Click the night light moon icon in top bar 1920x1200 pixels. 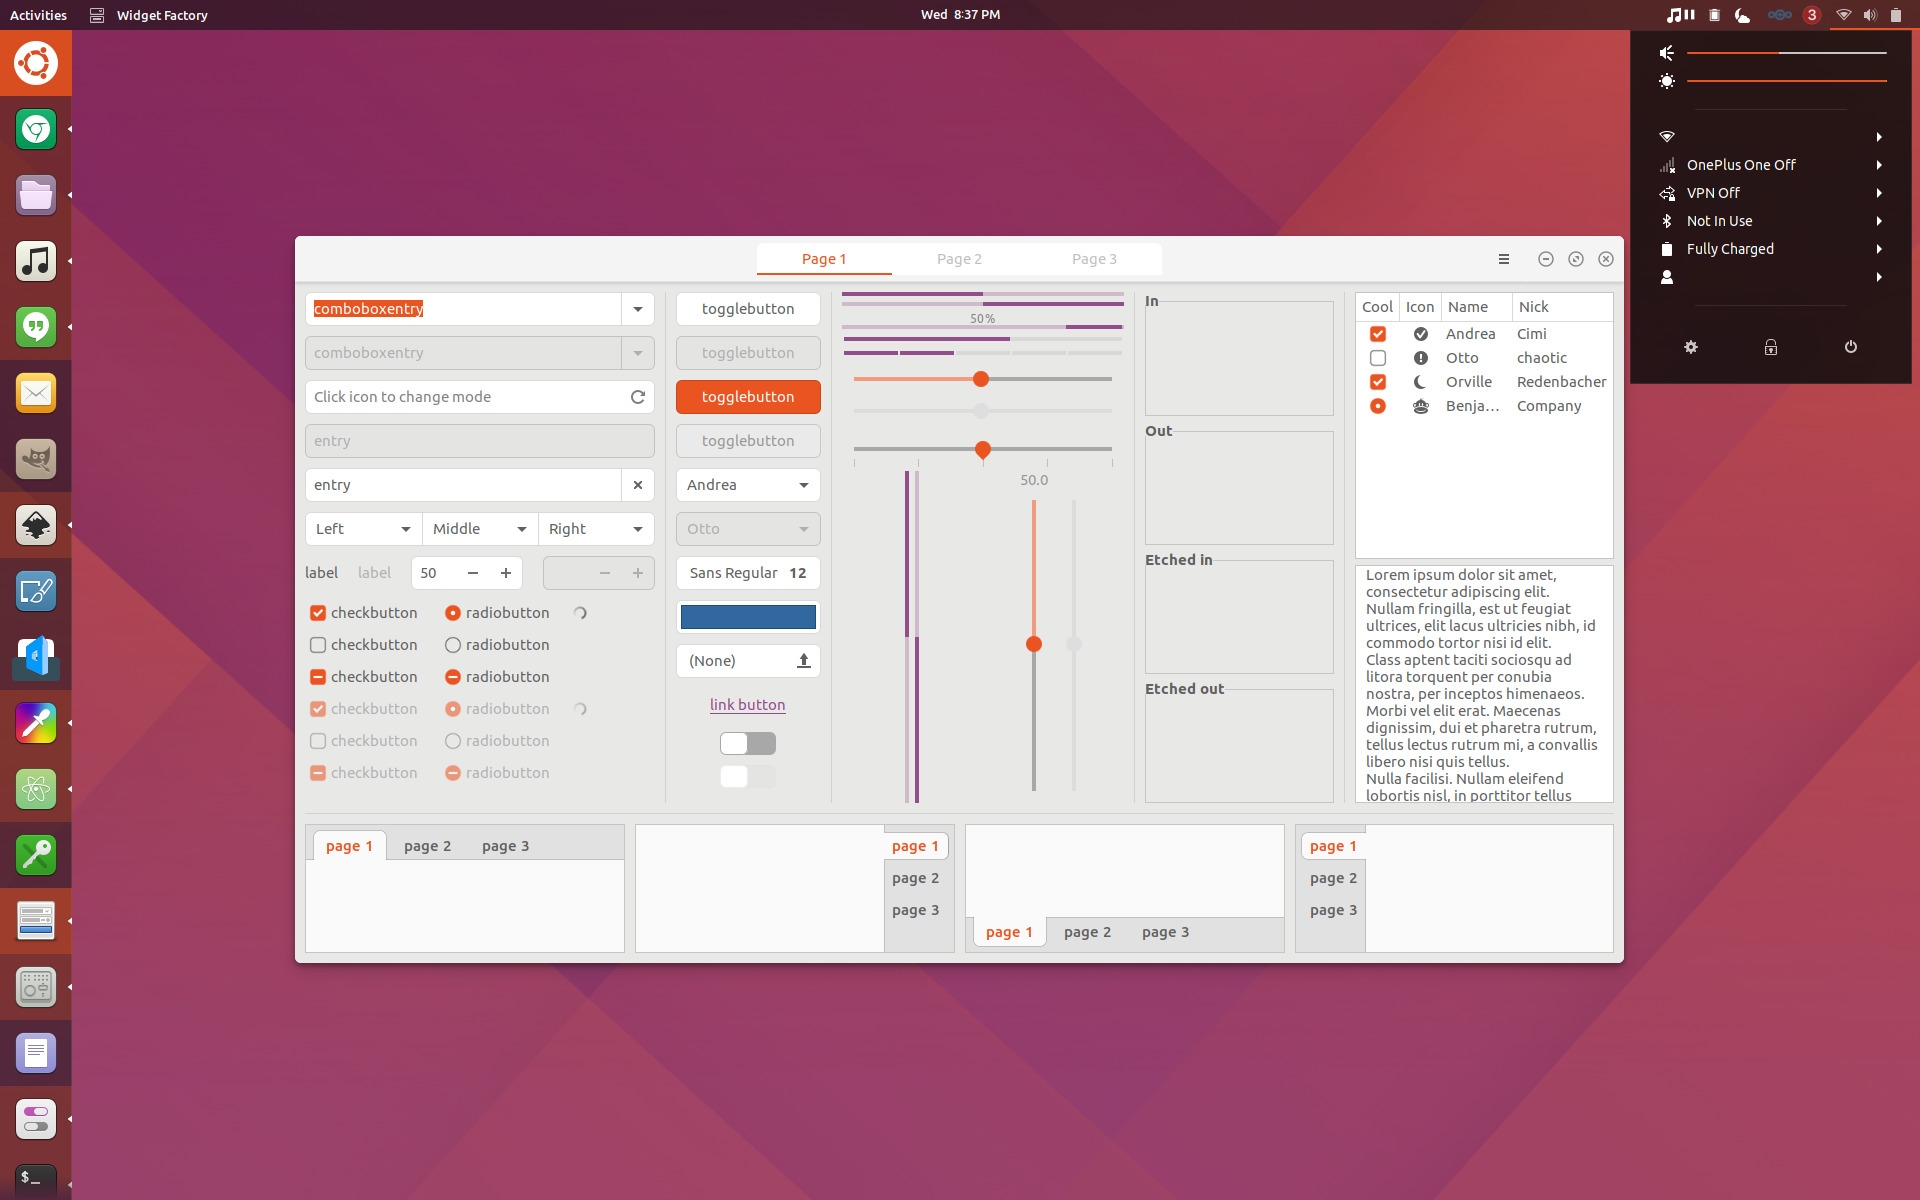1743,15
